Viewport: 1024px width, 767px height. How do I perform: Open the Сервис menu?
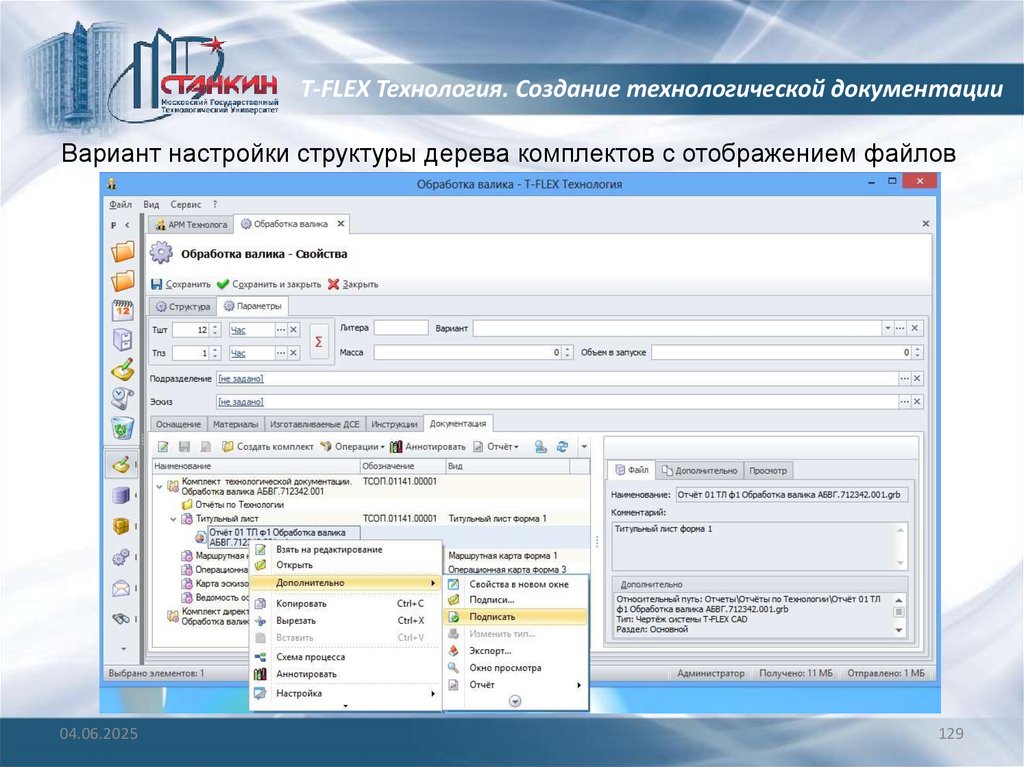[185, 204]
